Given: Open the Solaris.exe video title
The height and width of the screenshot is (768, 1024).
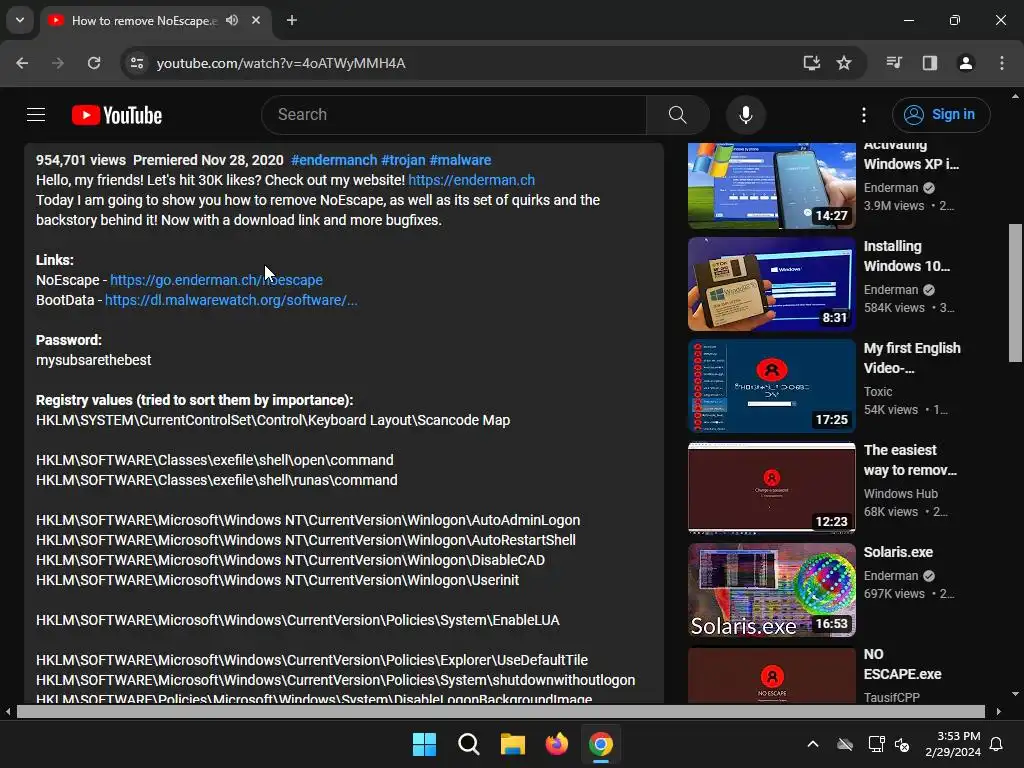Looking at the screenshot, I should click(898, 552).
